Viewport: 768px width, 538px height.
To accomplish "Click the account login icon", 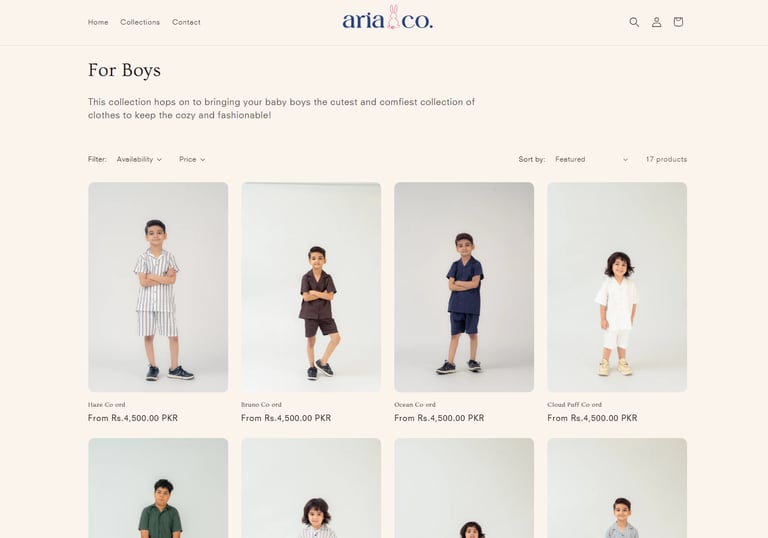I will pyautogui.click(x=656, y=22).
